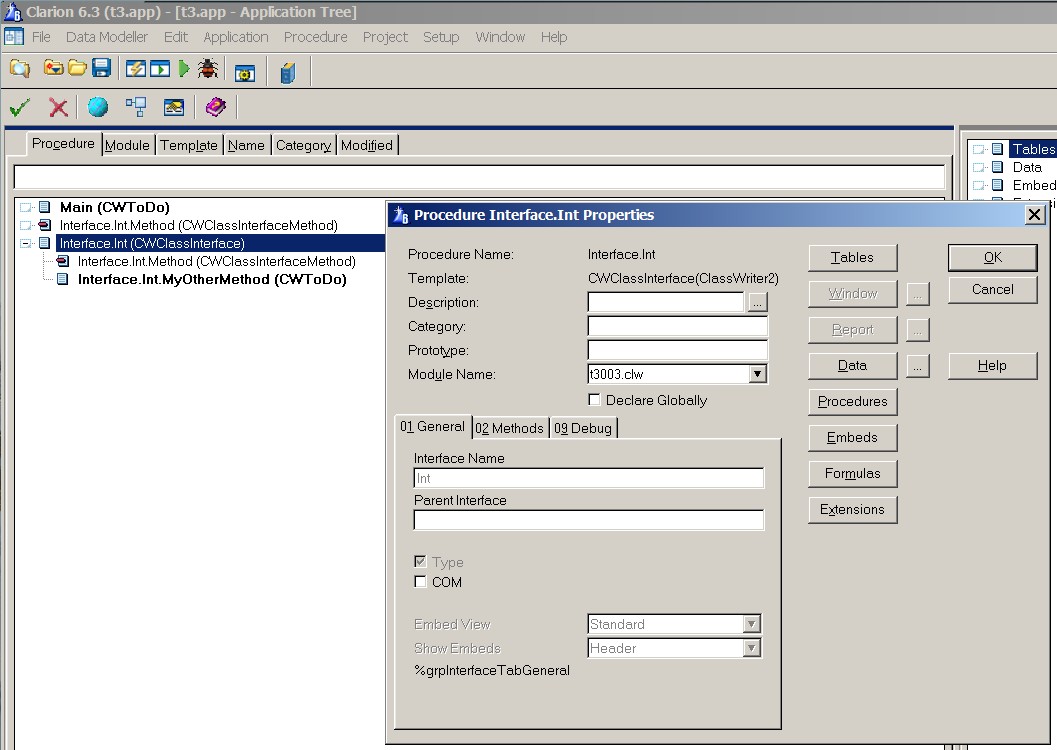Click the Main (CWToDo) procedure icon
Image resolution: width=1057 pixels, height=750 pixels.
tap(44, 207)
